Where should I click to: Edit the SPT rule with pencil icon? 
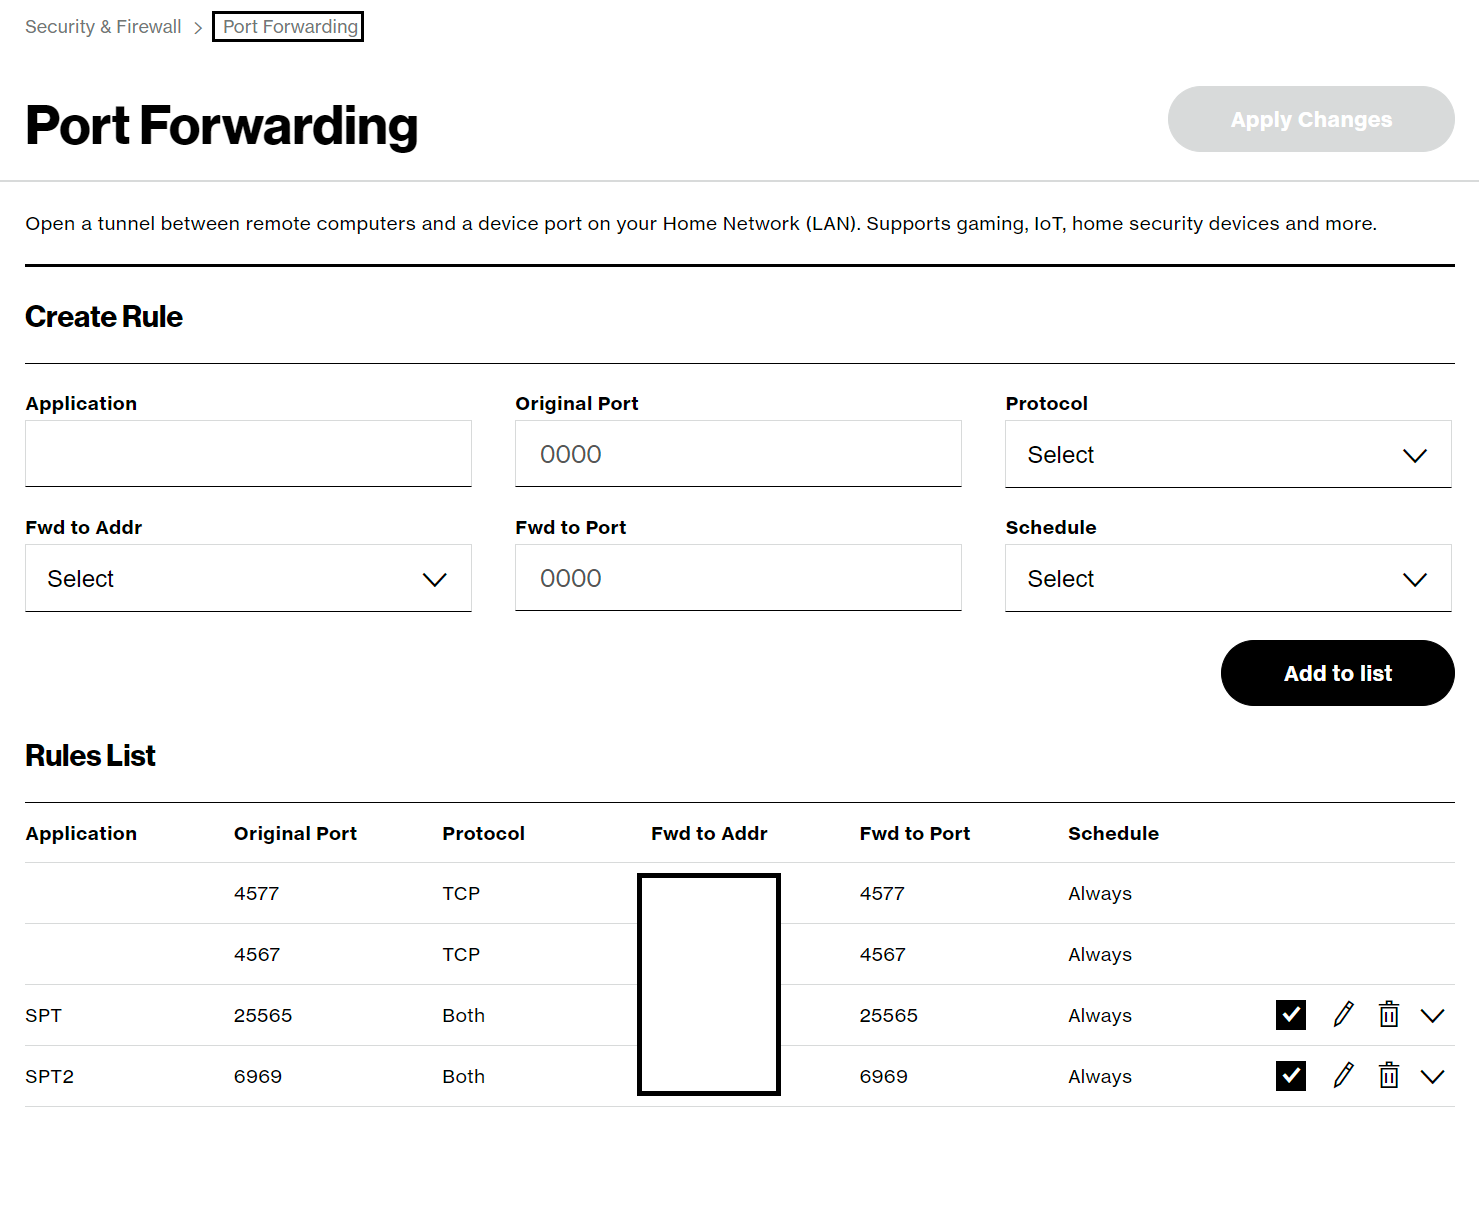click(1343, 1015)
